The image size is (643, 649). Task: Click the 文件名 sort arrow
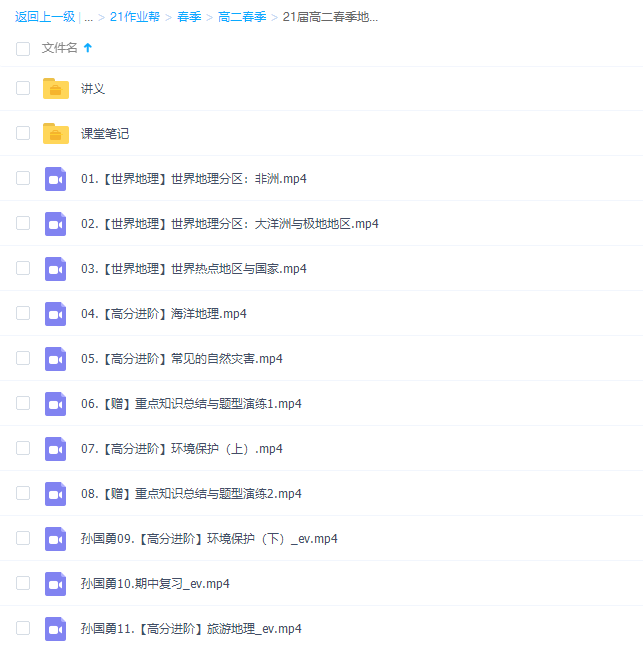coord(88,48)
